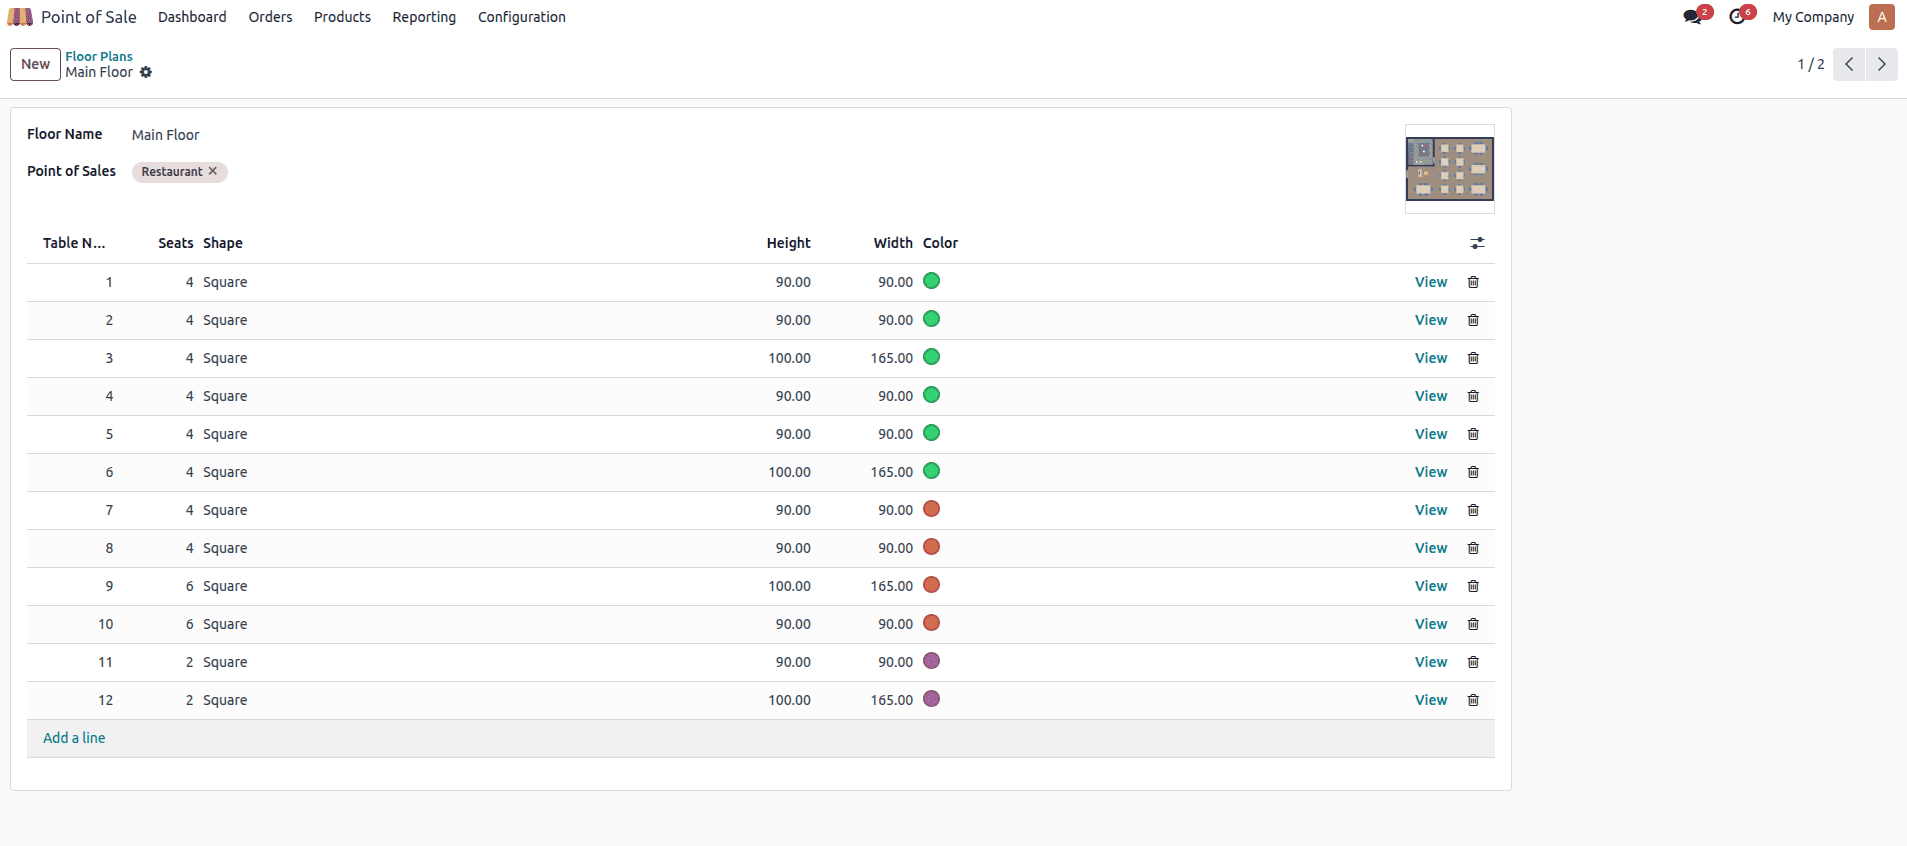1907x846 pixels.
Task: Click the floor plan thumbnail image
Action: click(x=1449, y=169)
